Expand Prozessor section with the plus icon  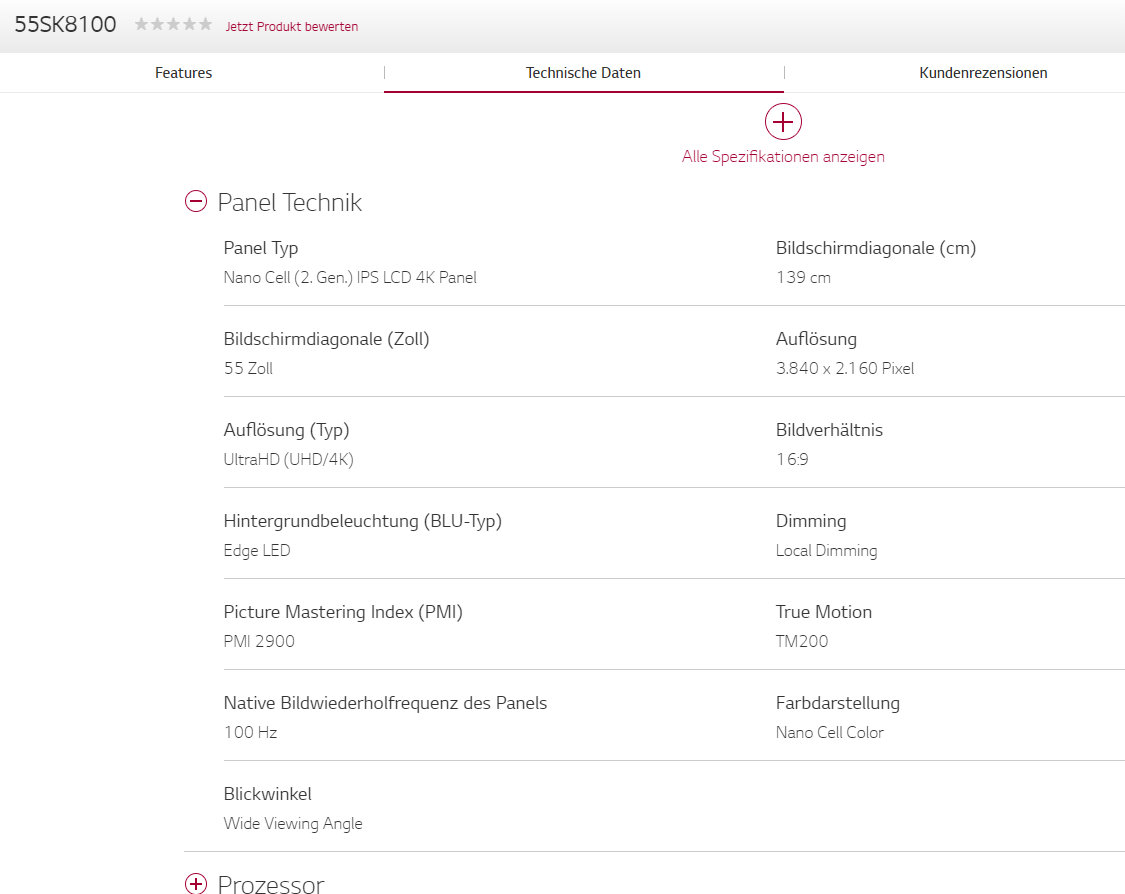pyautogui.click(x=195, y=883)
